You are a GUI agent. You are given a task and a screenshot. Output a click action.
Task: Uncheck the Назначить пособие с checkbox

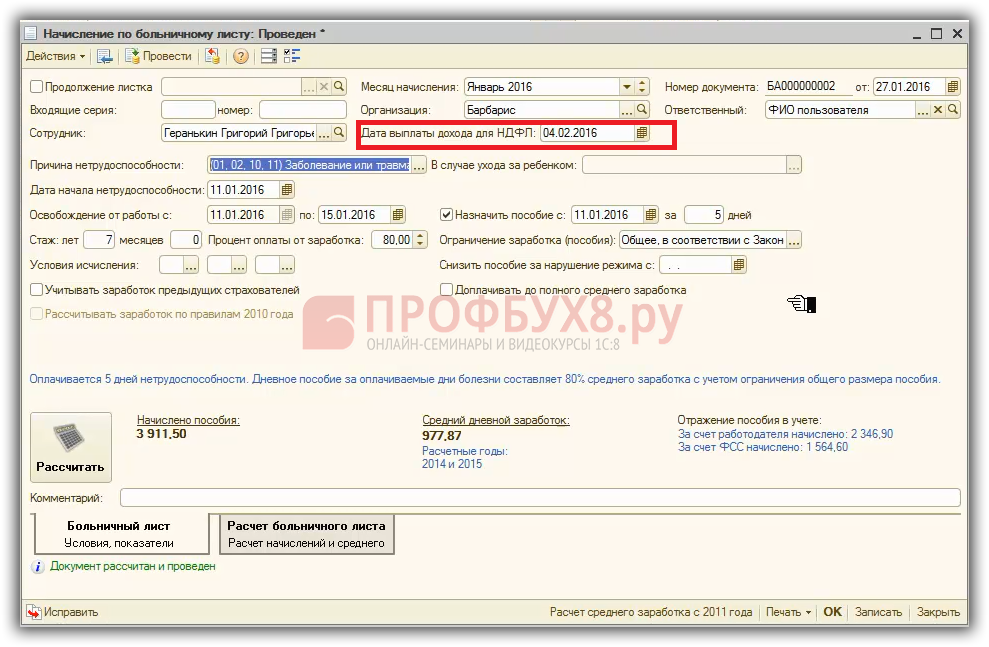(447, 215)
